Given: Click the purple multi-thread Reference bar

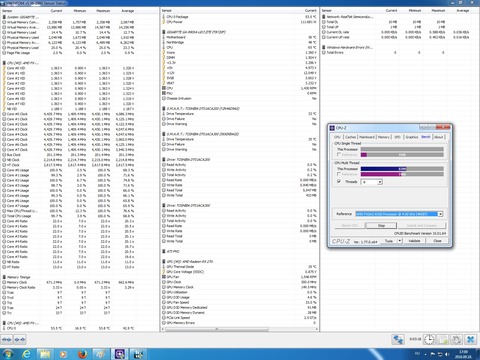Looking at the screenshot, I should (402, 174).
